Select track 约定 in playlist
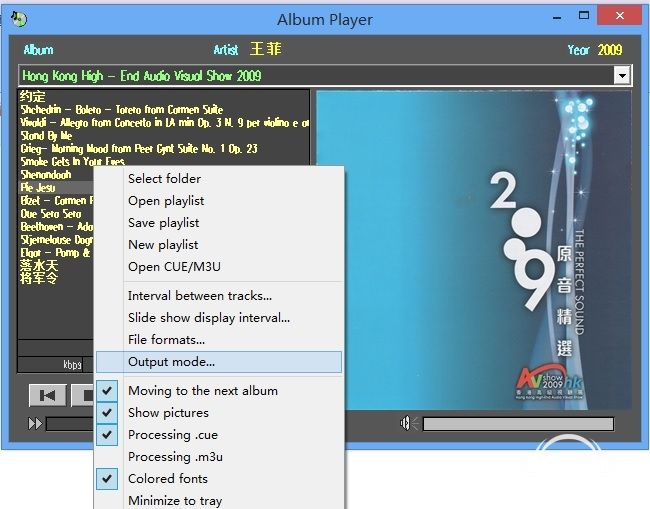 [x=32, y=96]
